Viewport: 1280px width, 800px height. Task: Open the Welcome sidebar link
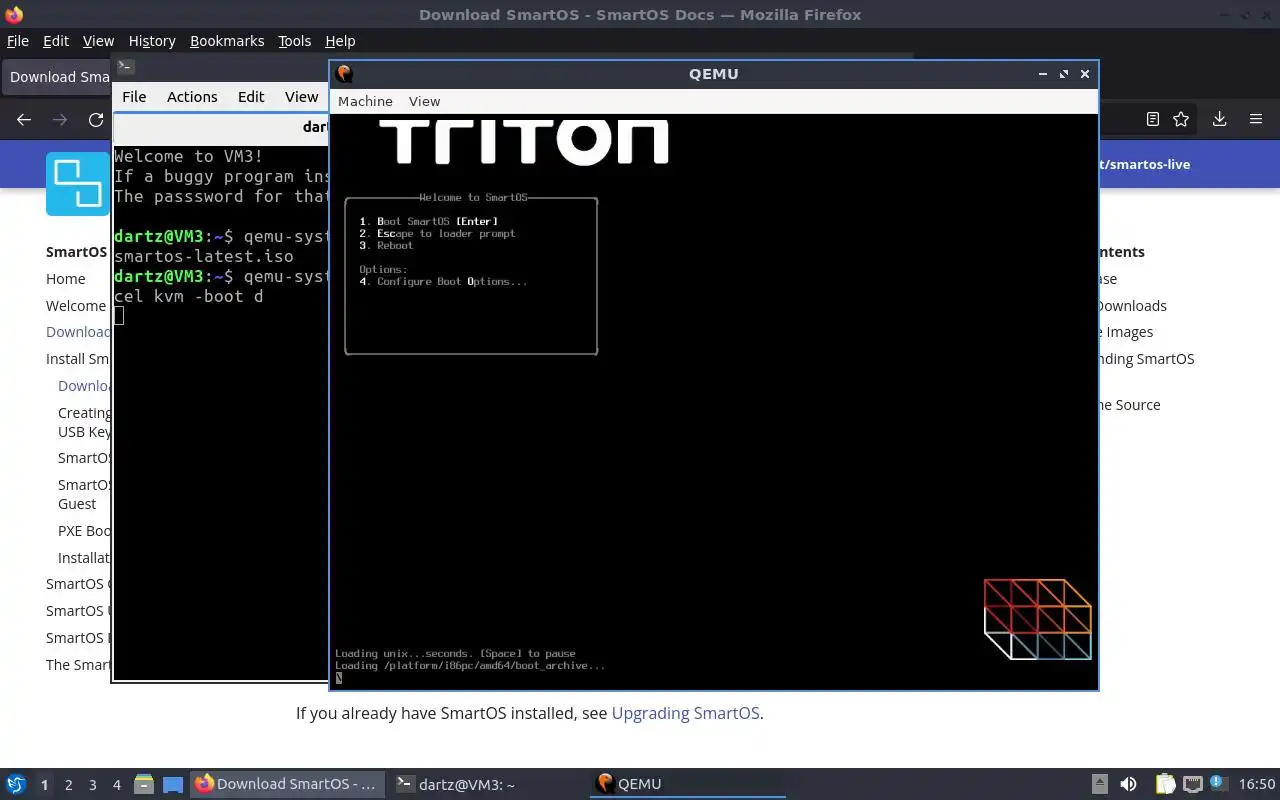(x=76, y=306)
